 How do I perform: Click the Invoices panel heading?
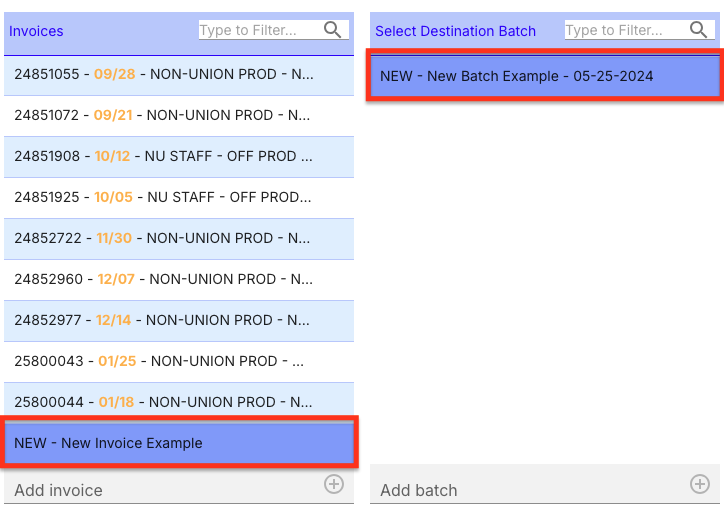[x=36, y=31]
